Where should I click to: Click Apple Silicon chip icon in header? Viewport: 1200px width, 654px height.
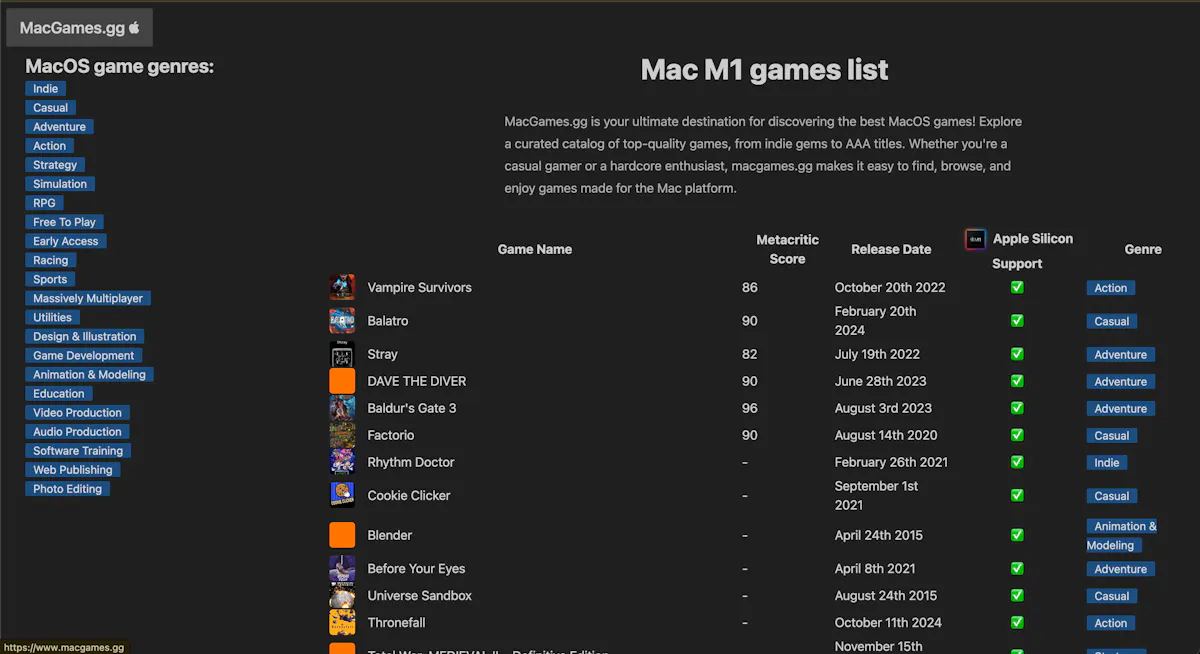(x=975, y=239)
